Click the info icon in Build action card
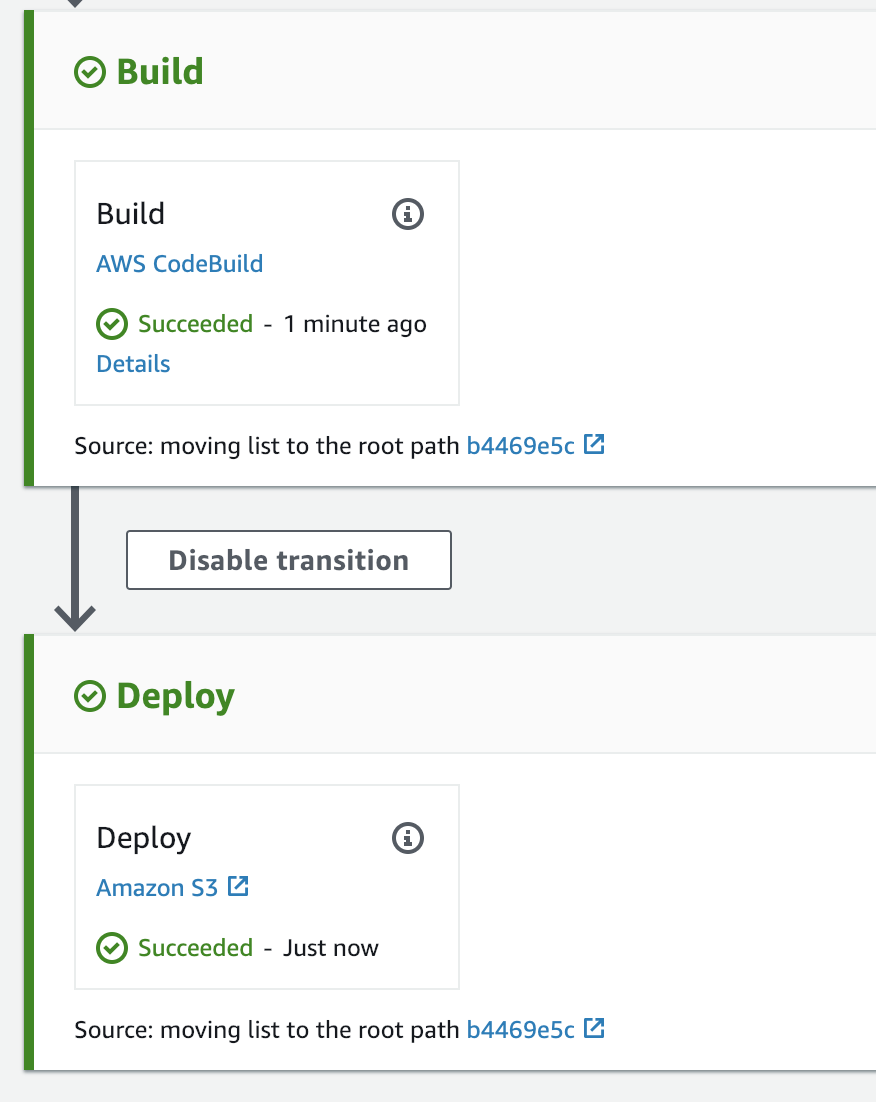Image resolution: width=876 pixels, height=1102 pixels. [x=407, y=214]
